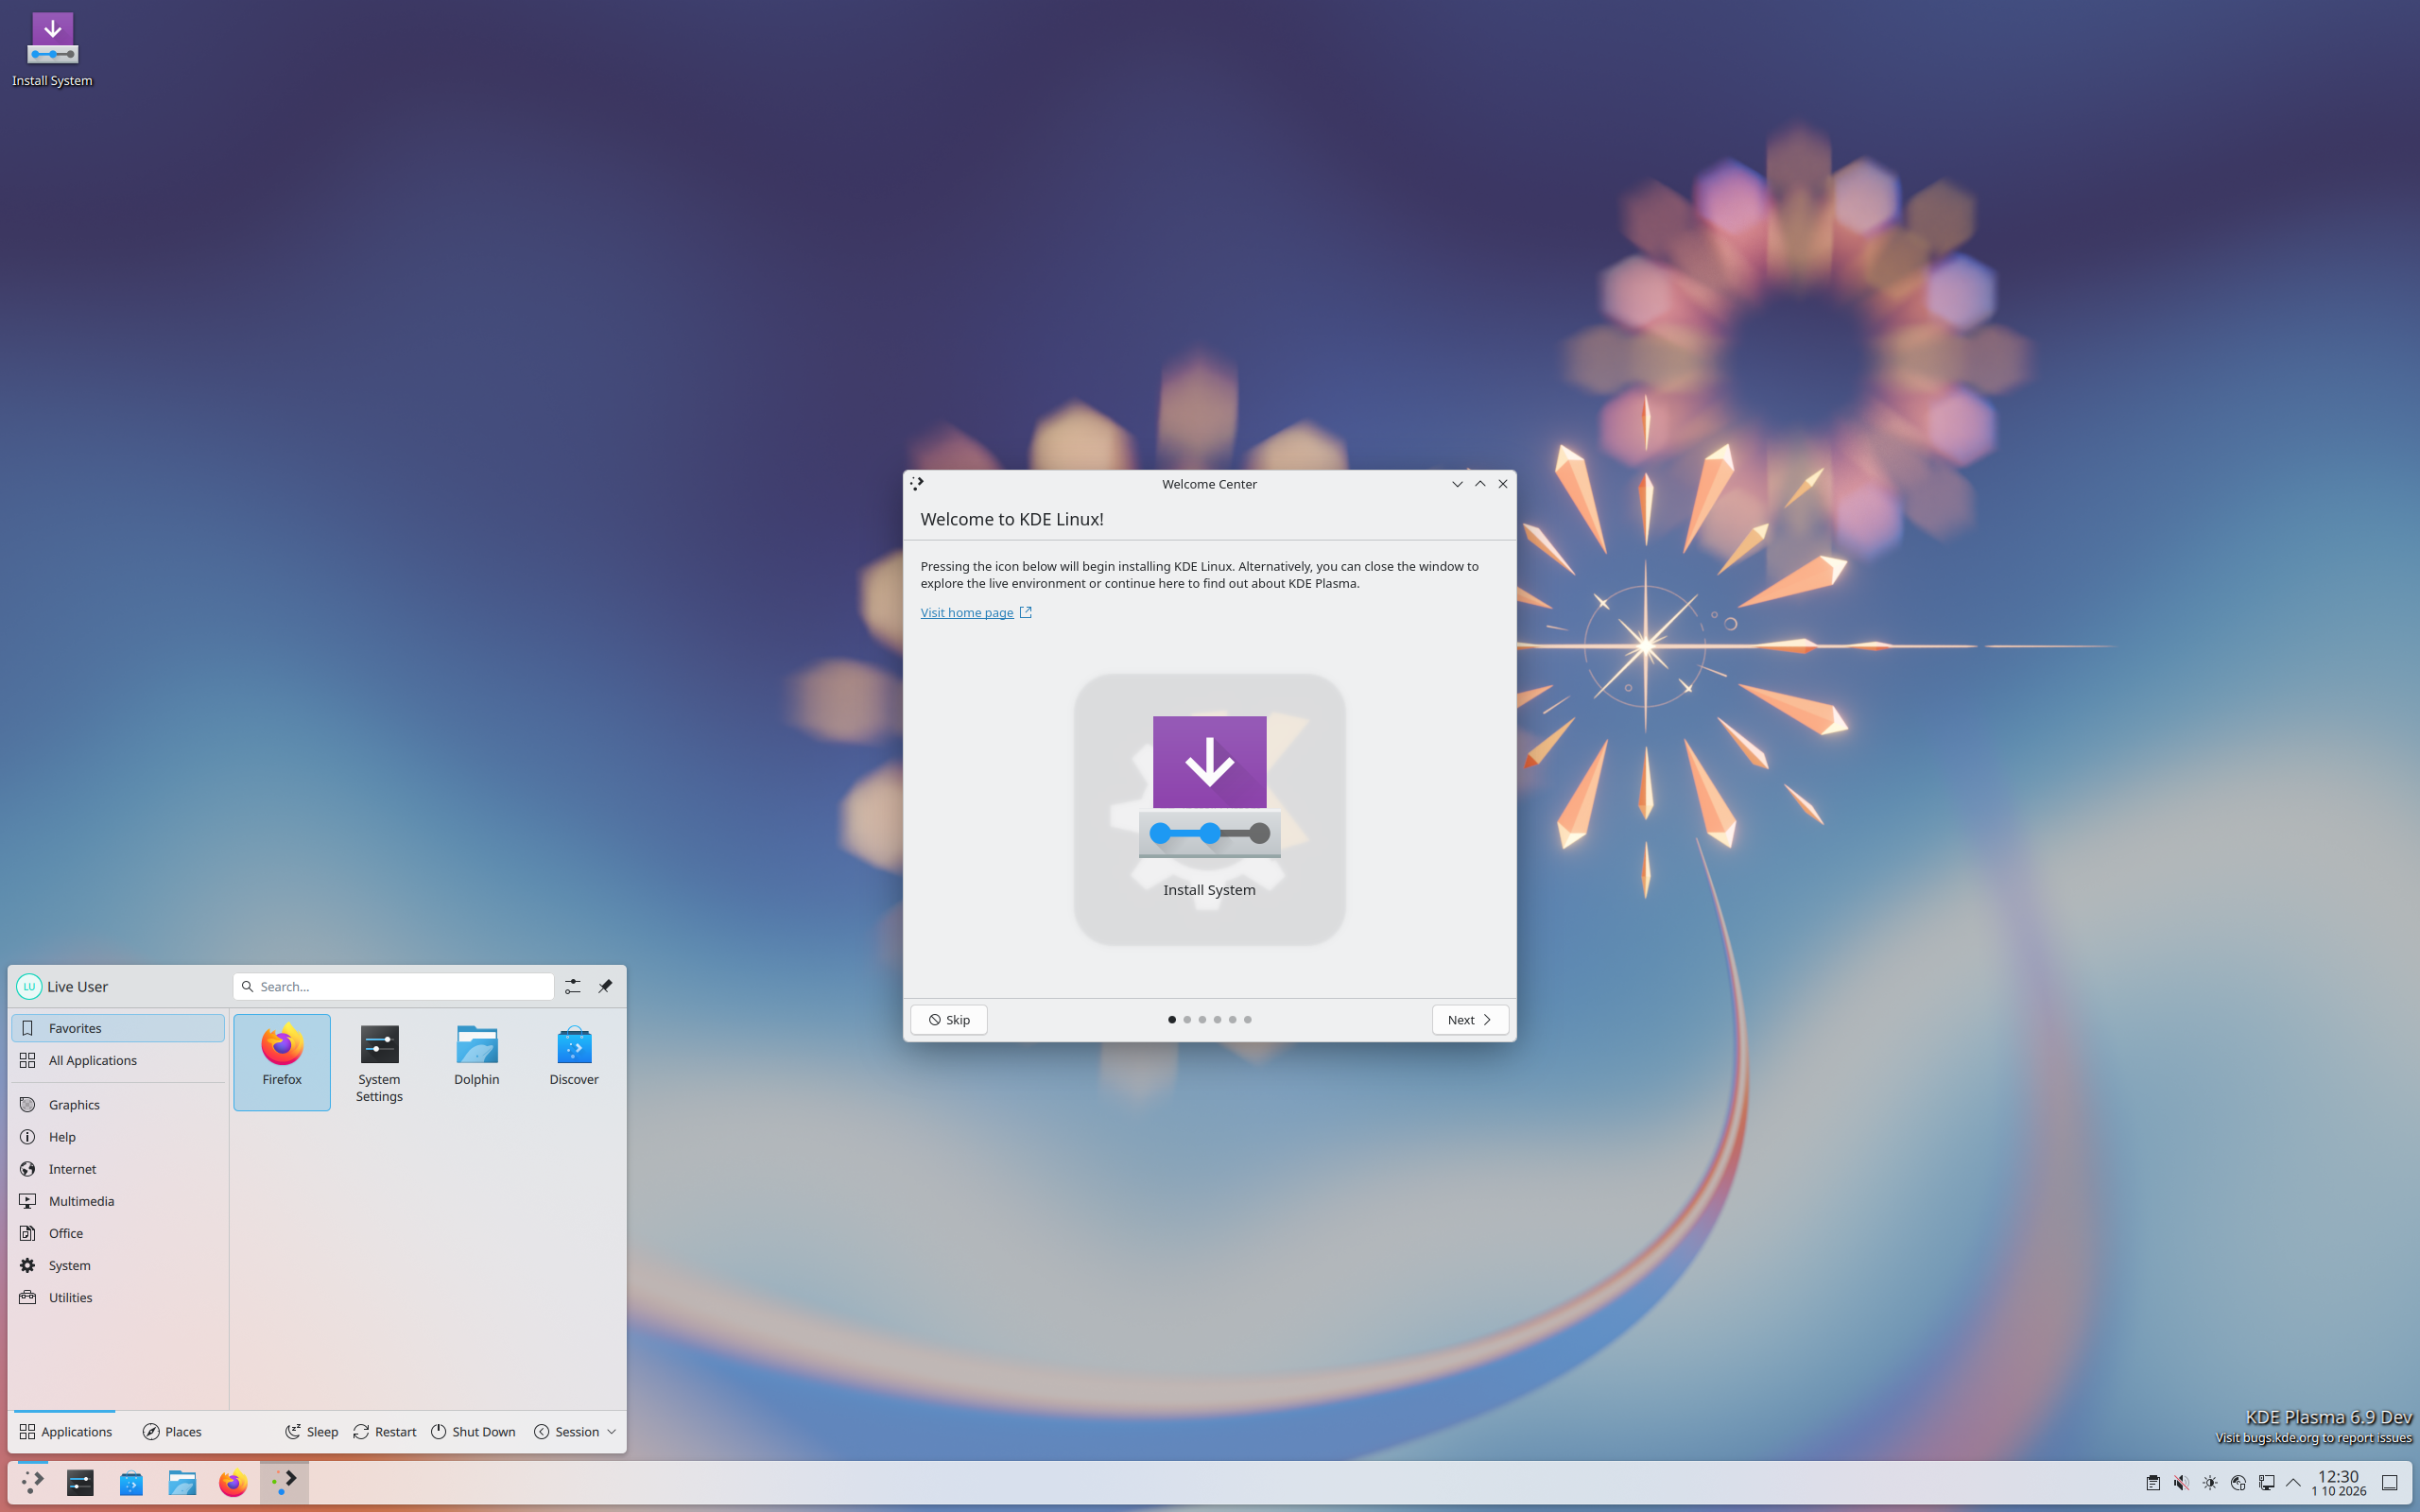
Task: Open System Settings in Favorites
Action: point(379,1061)
